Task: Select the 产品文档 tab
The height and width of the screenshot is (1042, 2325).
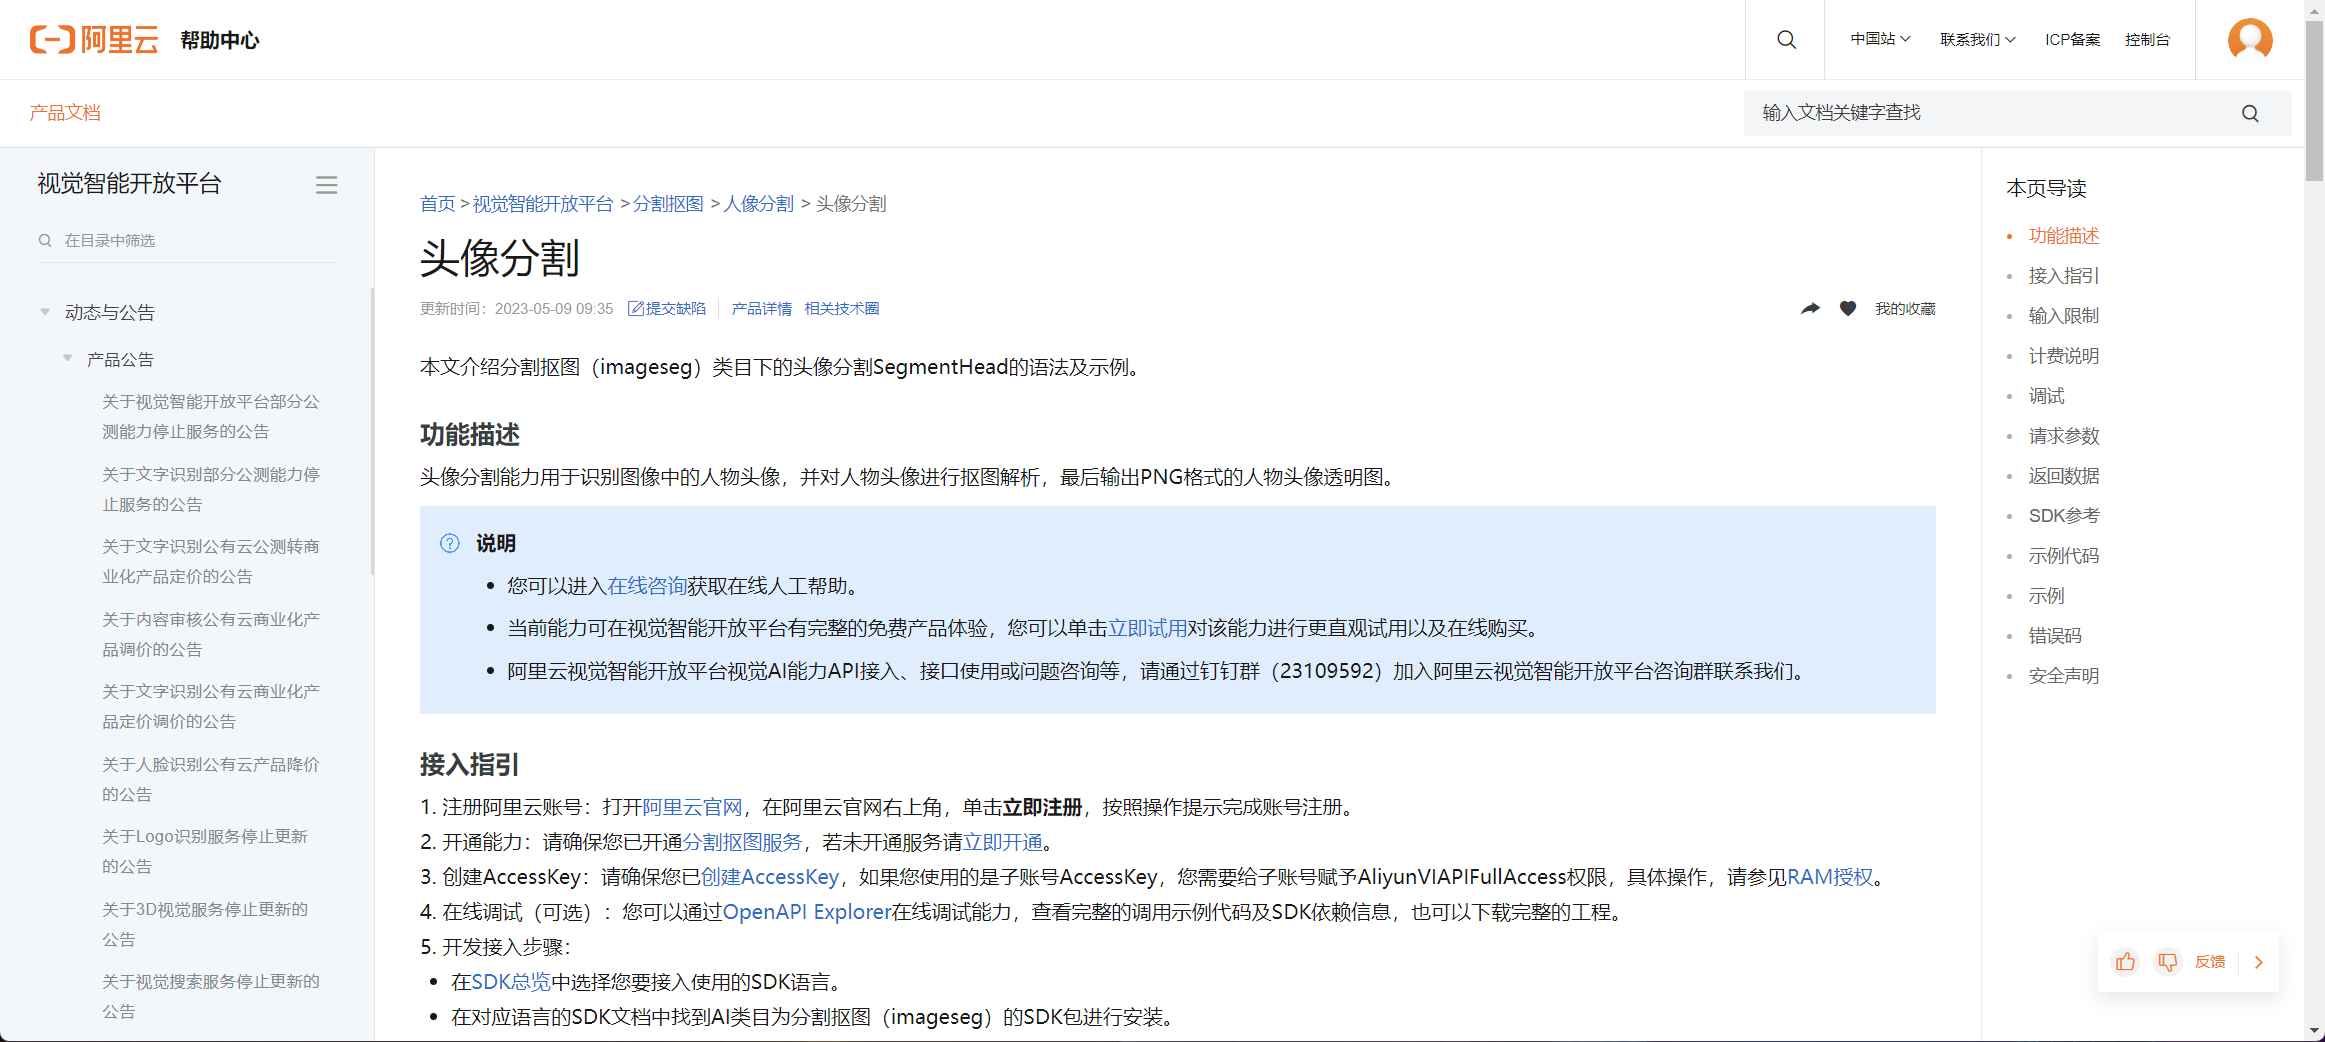Action: pos(65,113)
